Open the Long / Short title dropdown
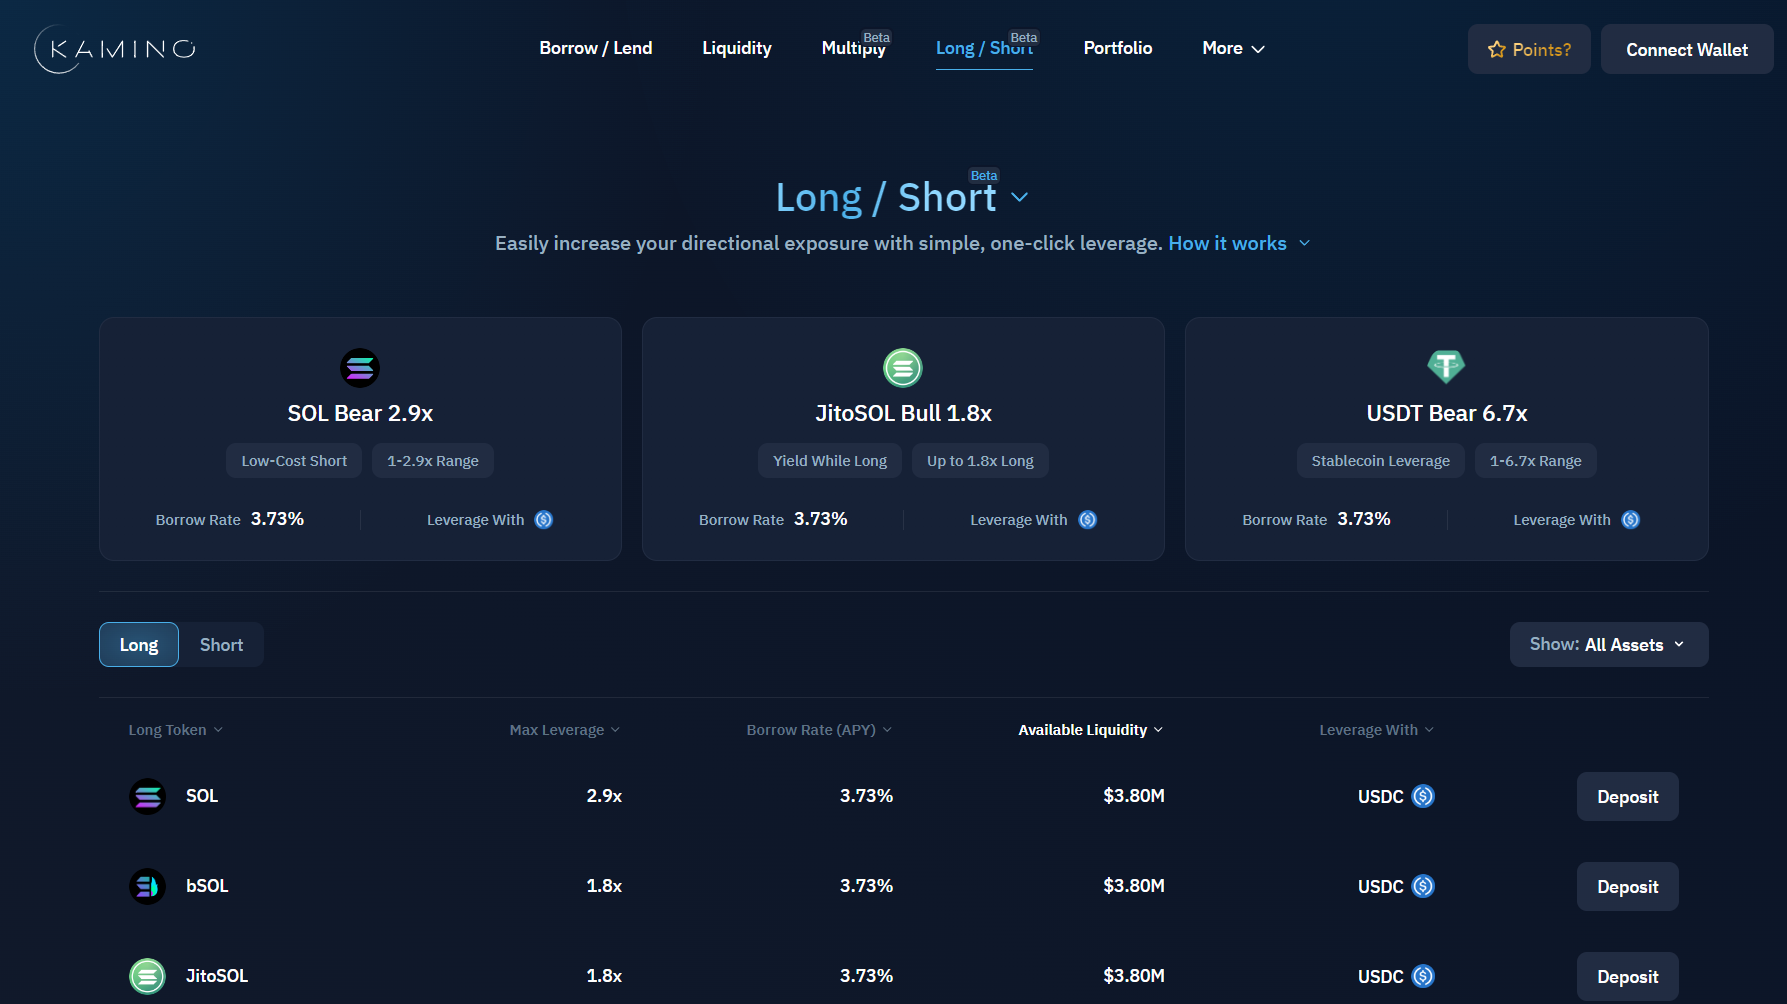1787x1004 pixels. [x=1020, y=197]
